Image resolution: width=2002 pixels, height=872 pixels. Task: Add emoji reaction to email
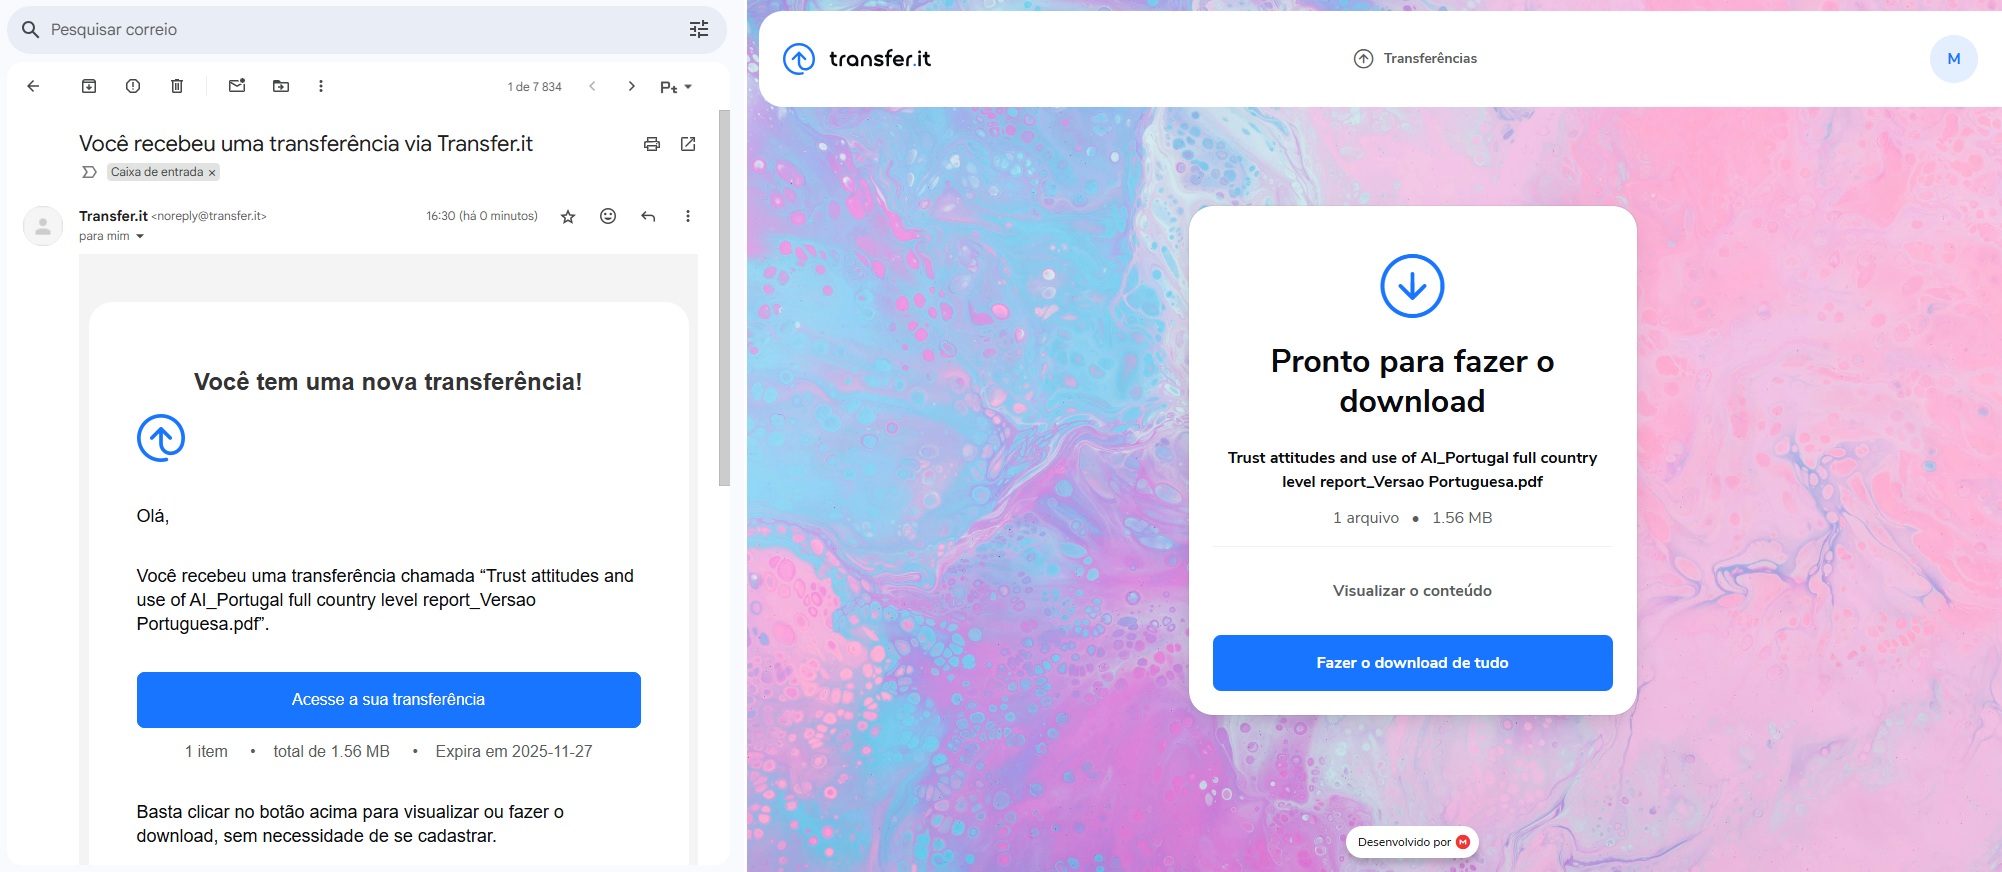click(x=608, y=216)
